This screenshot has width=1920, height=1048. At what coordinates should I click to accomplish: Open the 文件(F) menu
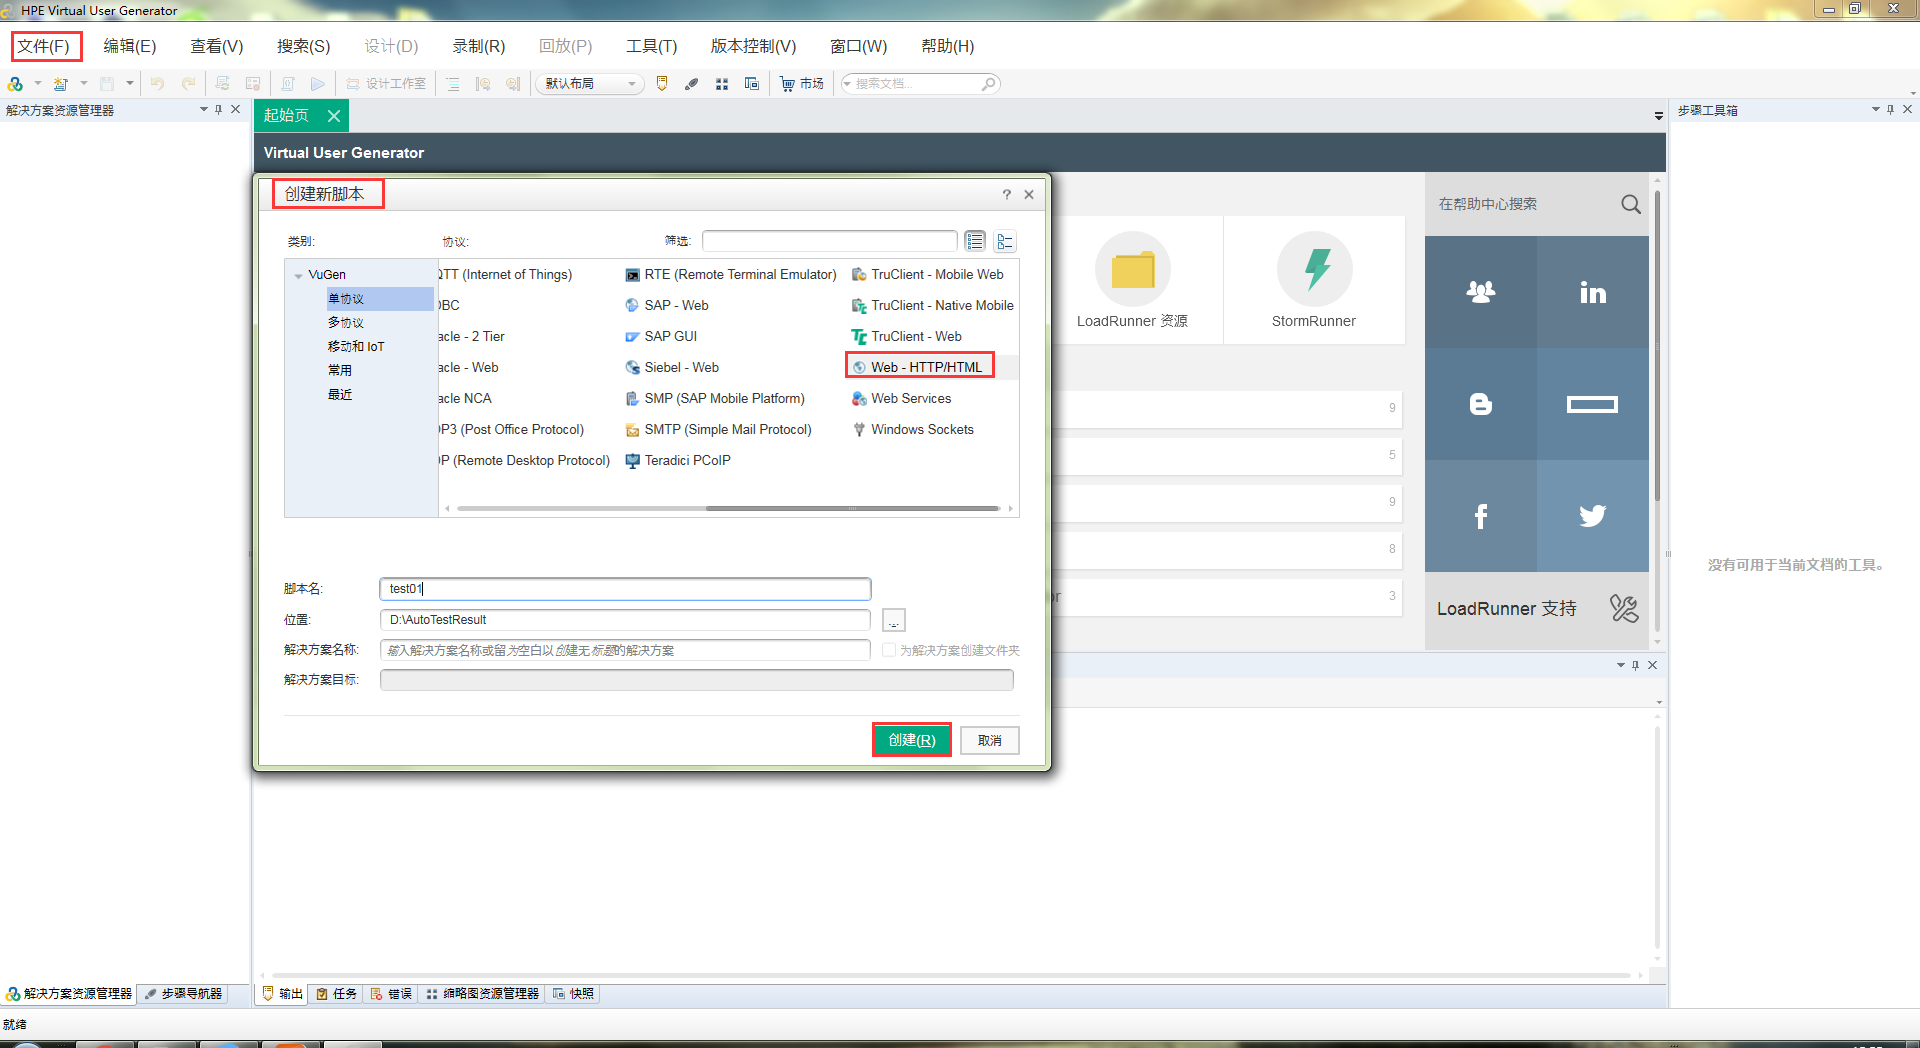[x=46, y=46]
